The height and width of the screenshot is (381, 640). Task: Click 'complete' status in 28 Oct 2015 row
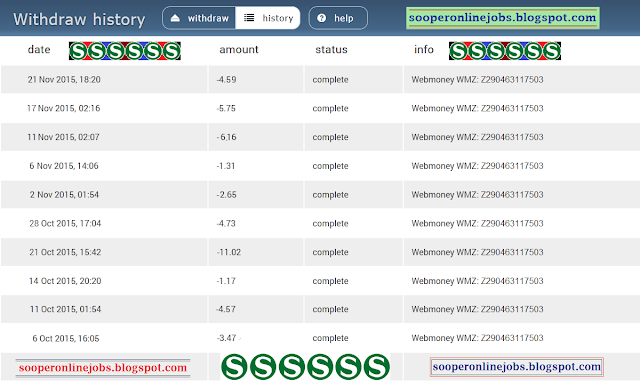click(331, 224)
